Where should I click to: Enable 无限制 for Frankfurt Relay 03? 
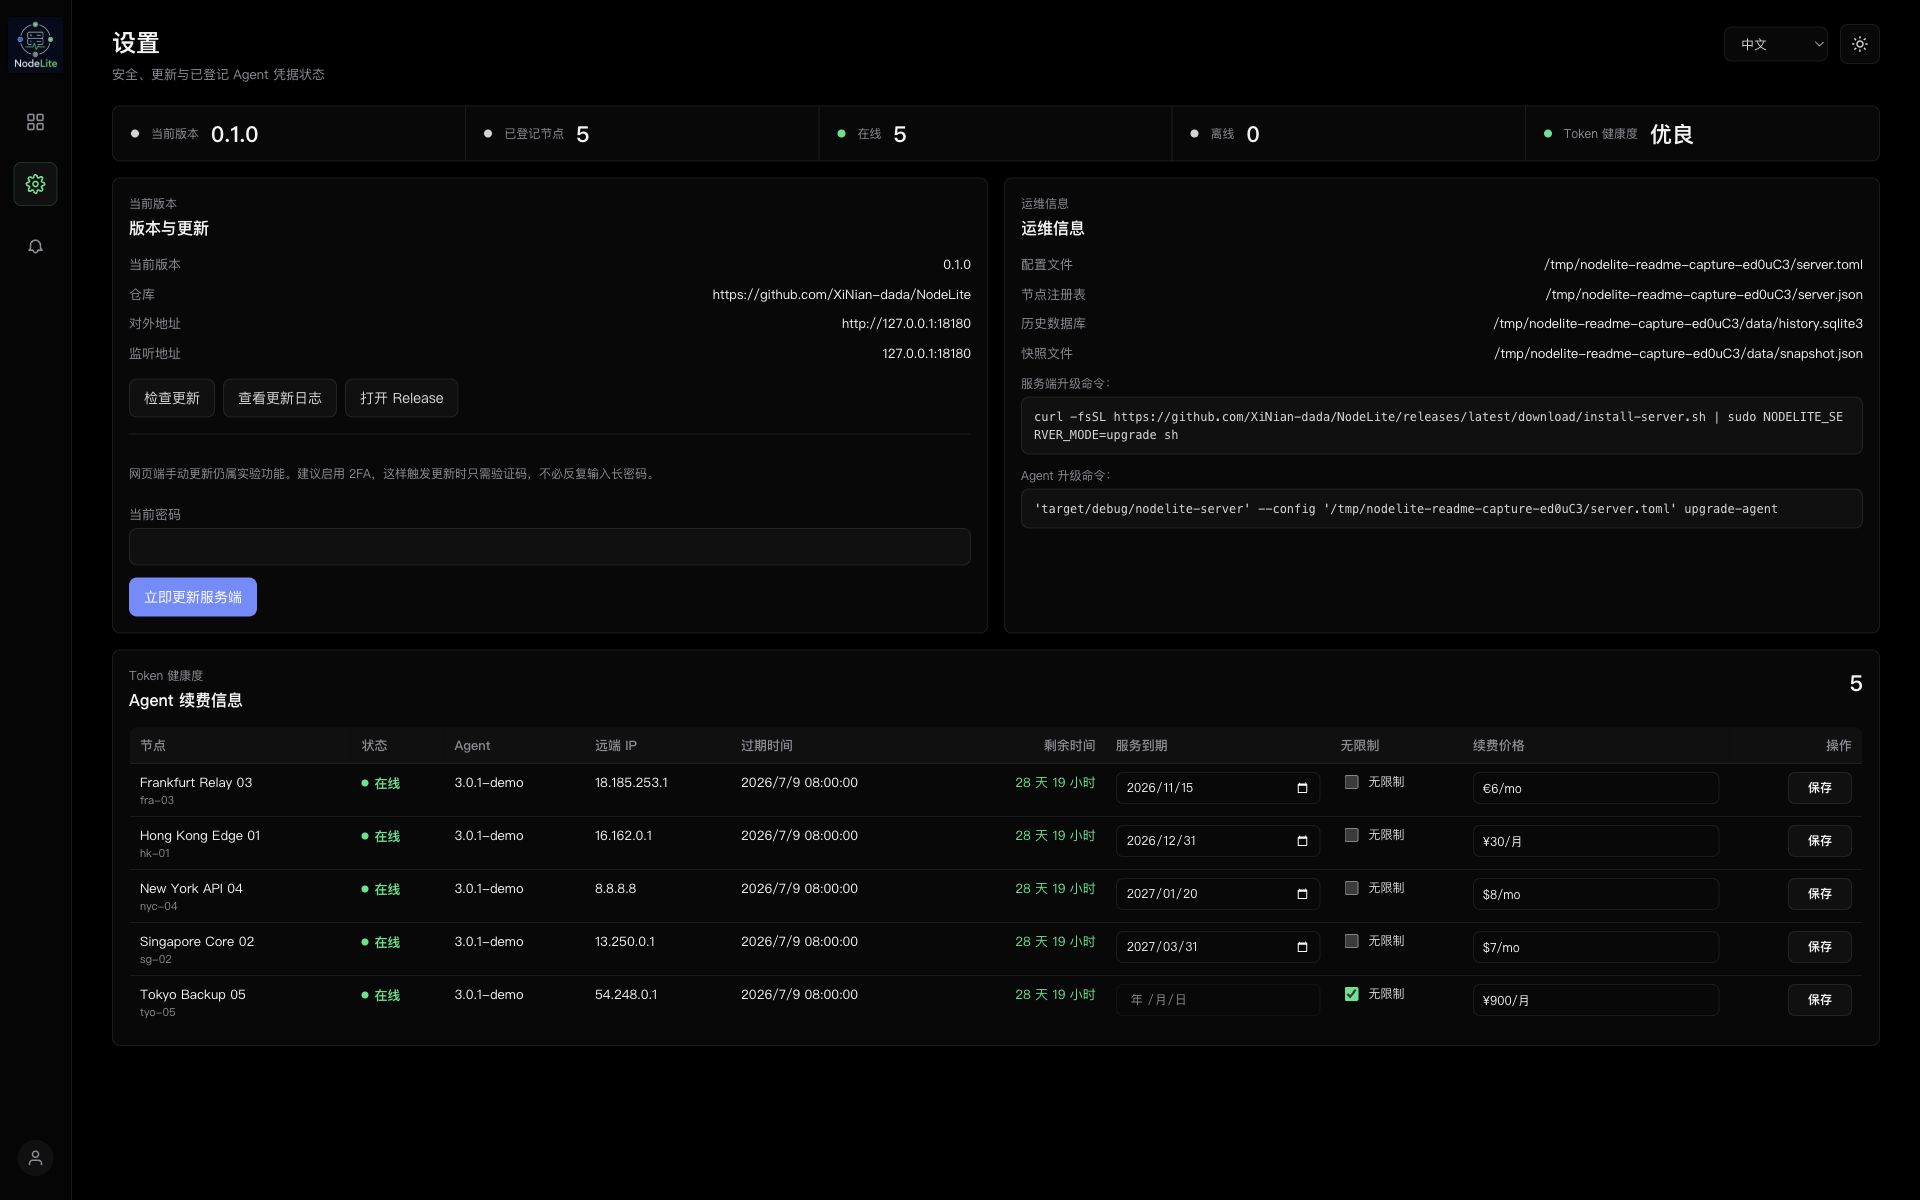(1351, 782)
